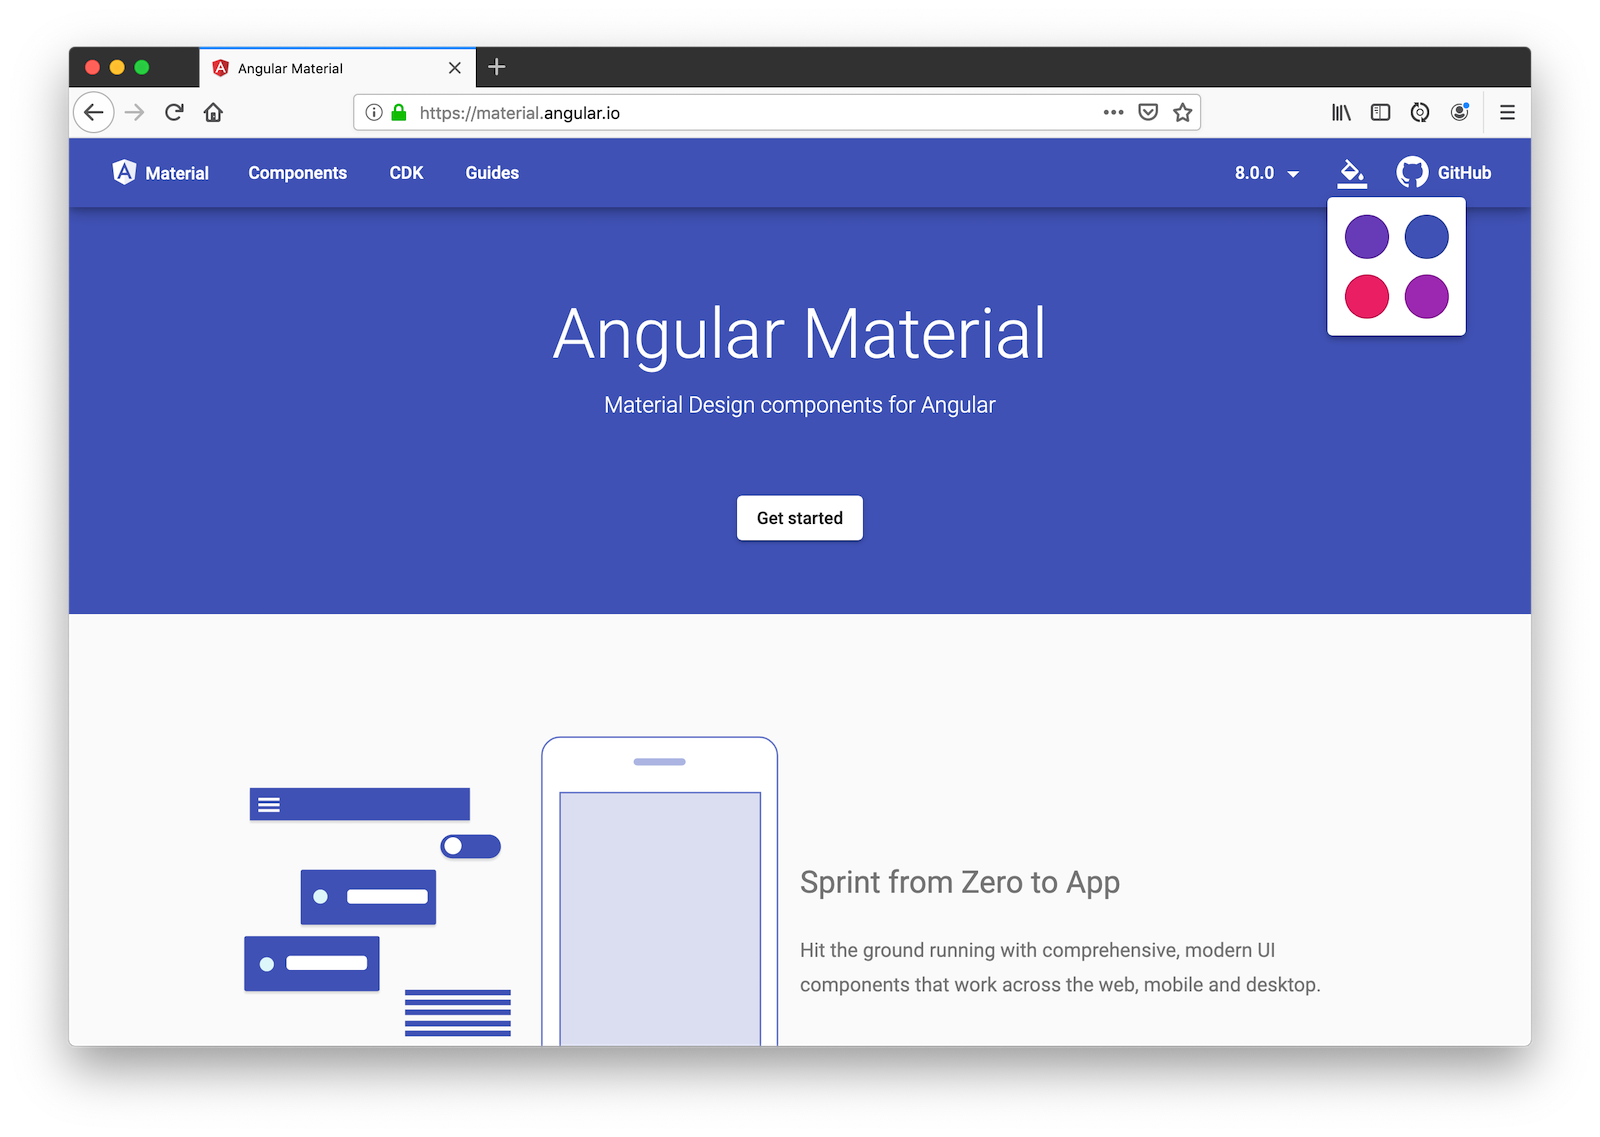Expand the 8.0.0 version dropdown

click(x=1266, y=173)
